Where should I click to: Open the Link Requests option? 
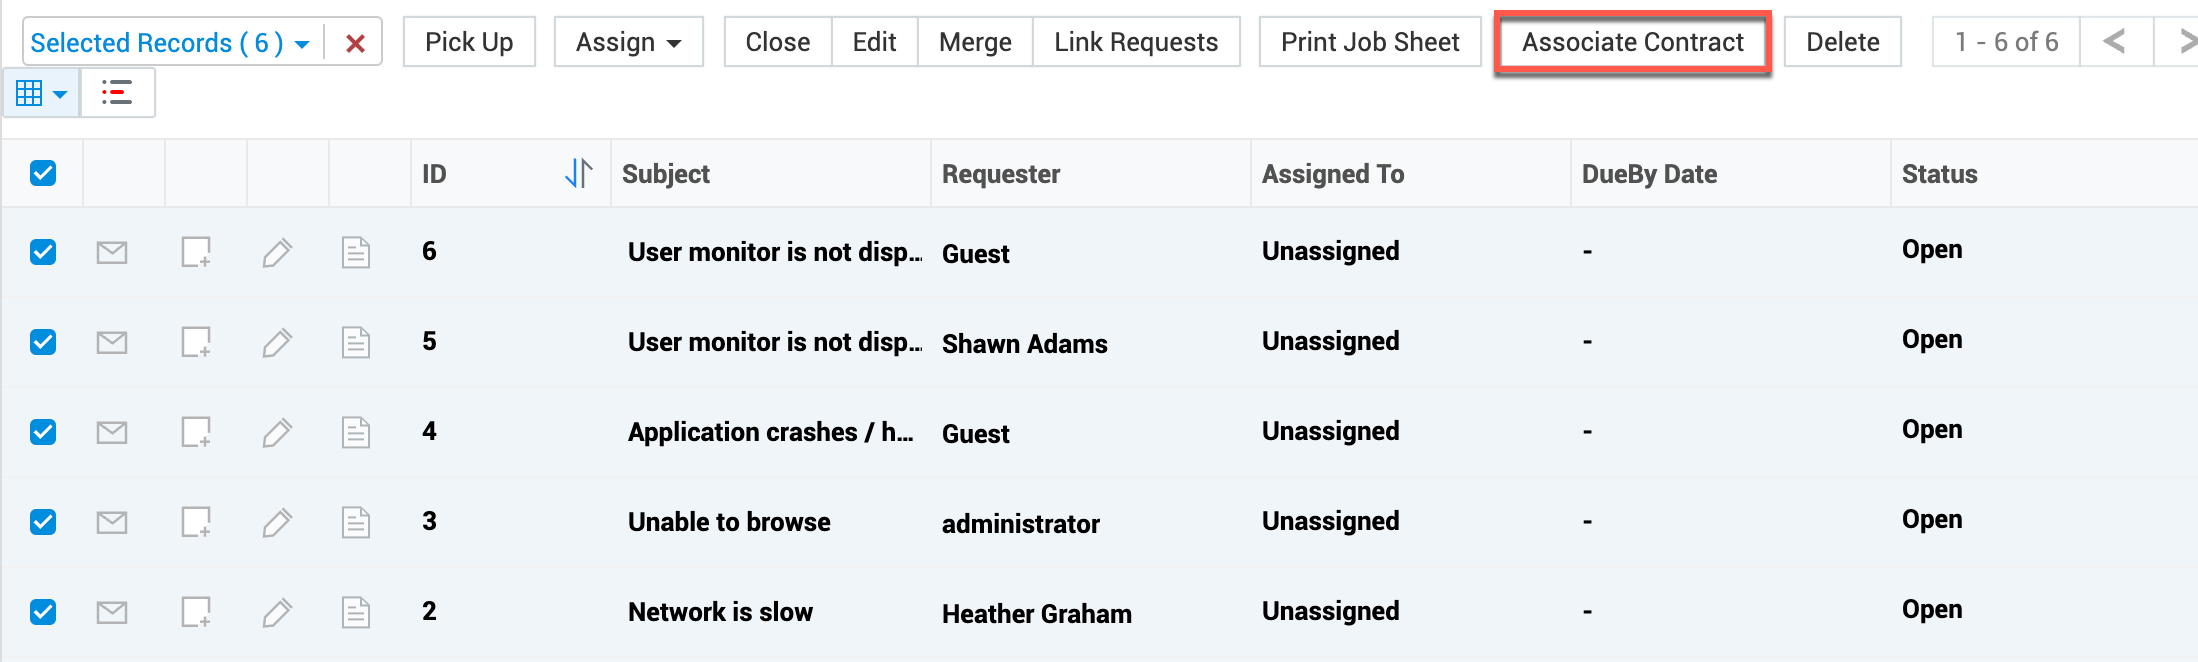tap(1136, 42)
